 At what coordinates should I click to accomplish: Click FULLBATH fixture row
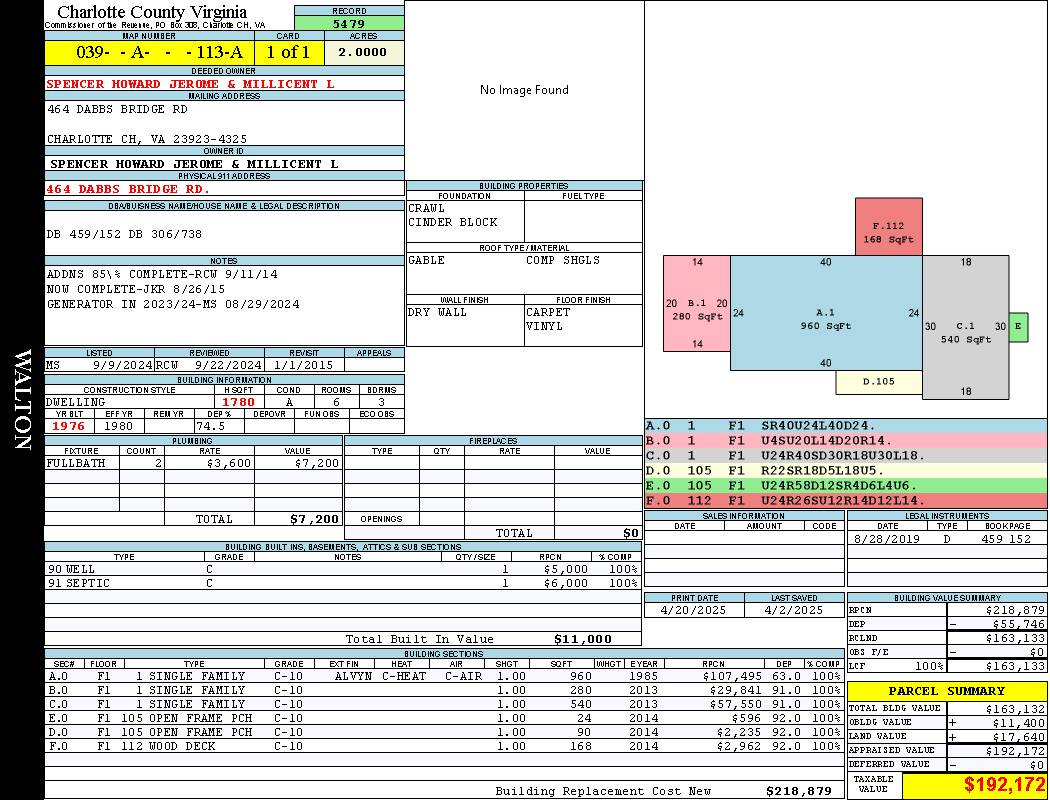coord(194,463)
